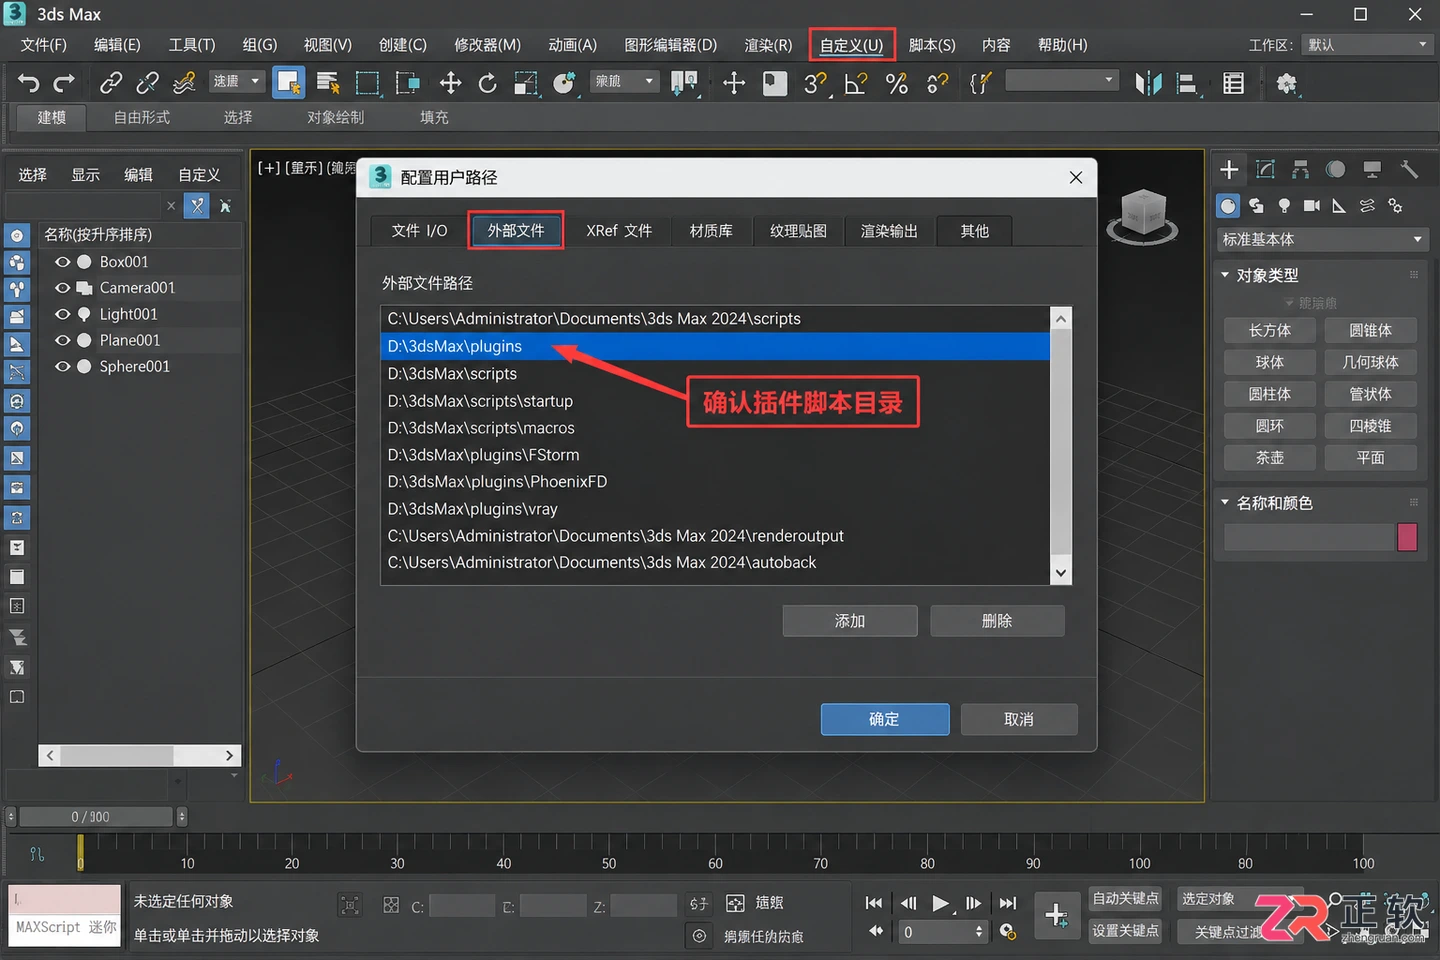Open the 标准基本体 primitive type dropdown
The width and height of the screenshot is (1440, 960).
point(1321,239)
